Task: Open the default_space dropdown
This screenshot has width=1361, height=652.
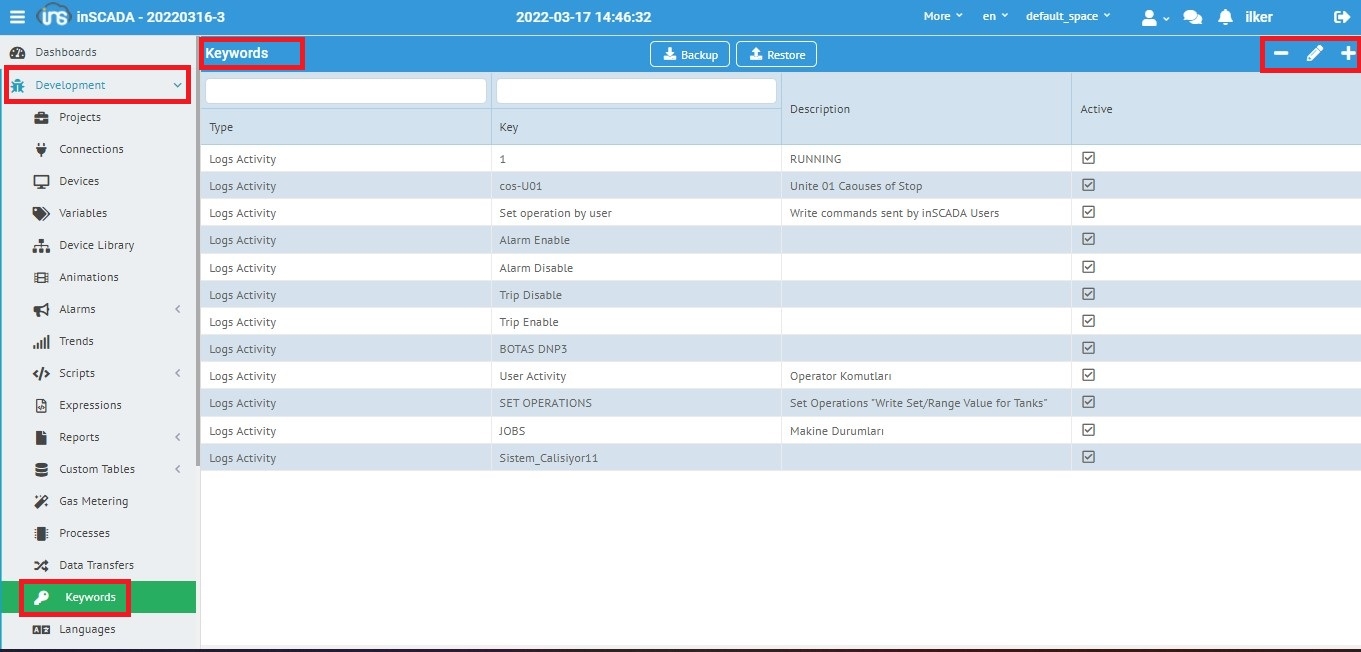Action: click(x=1068, y=17)
